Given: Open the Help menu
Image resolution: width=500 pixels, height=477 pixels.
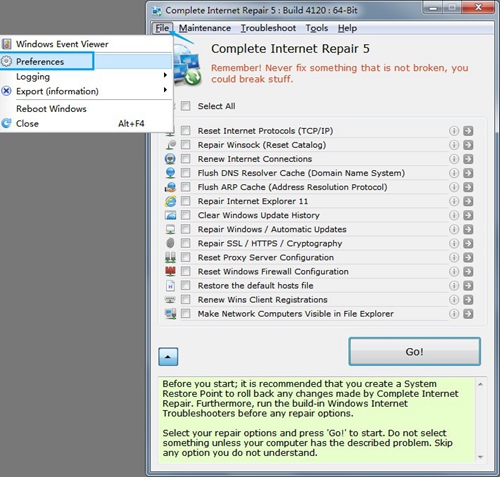Looking at the screenshot, I should (347, 28).
